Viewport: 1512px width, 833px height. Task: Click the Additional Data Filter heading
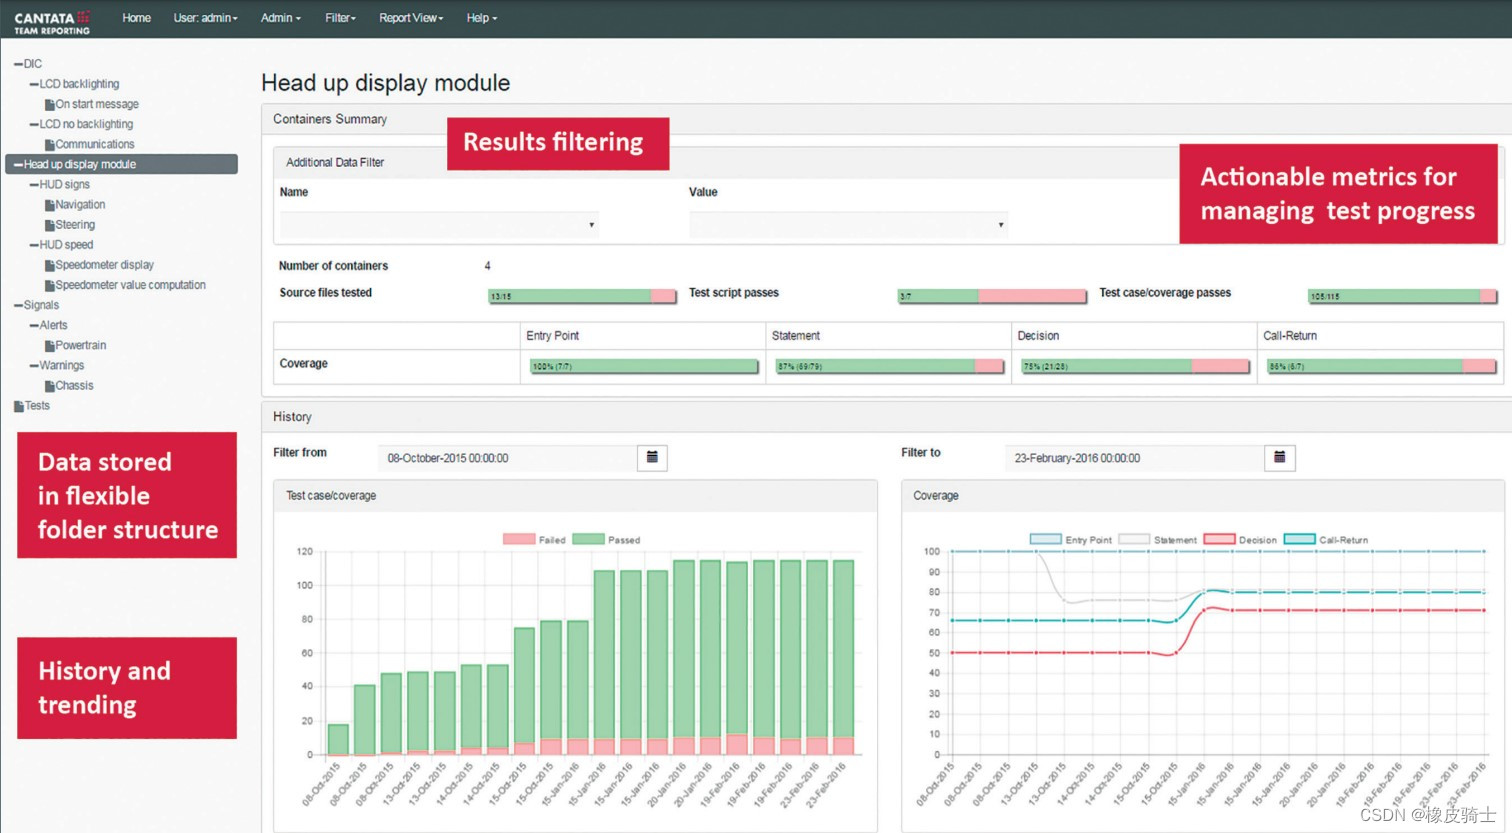click(335, 162)
